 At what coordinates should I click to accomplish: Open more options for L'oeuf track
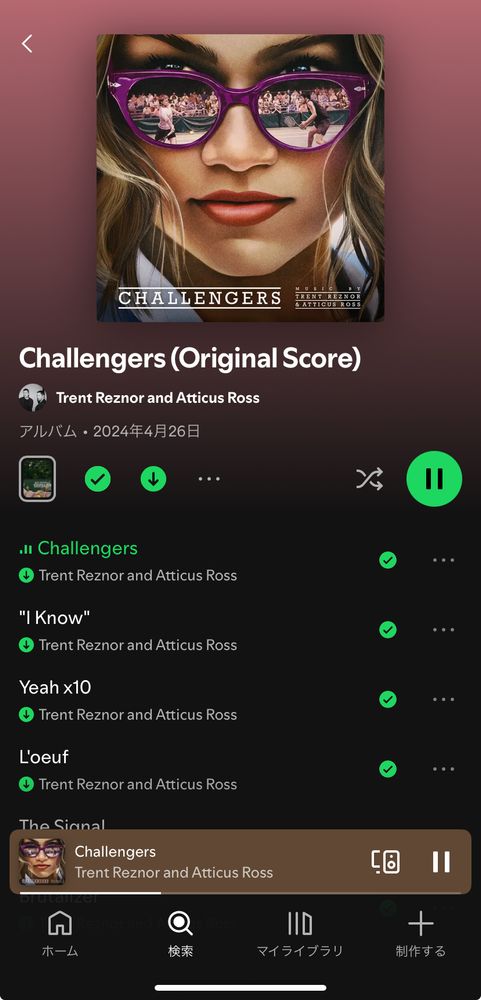pos(443,768)
